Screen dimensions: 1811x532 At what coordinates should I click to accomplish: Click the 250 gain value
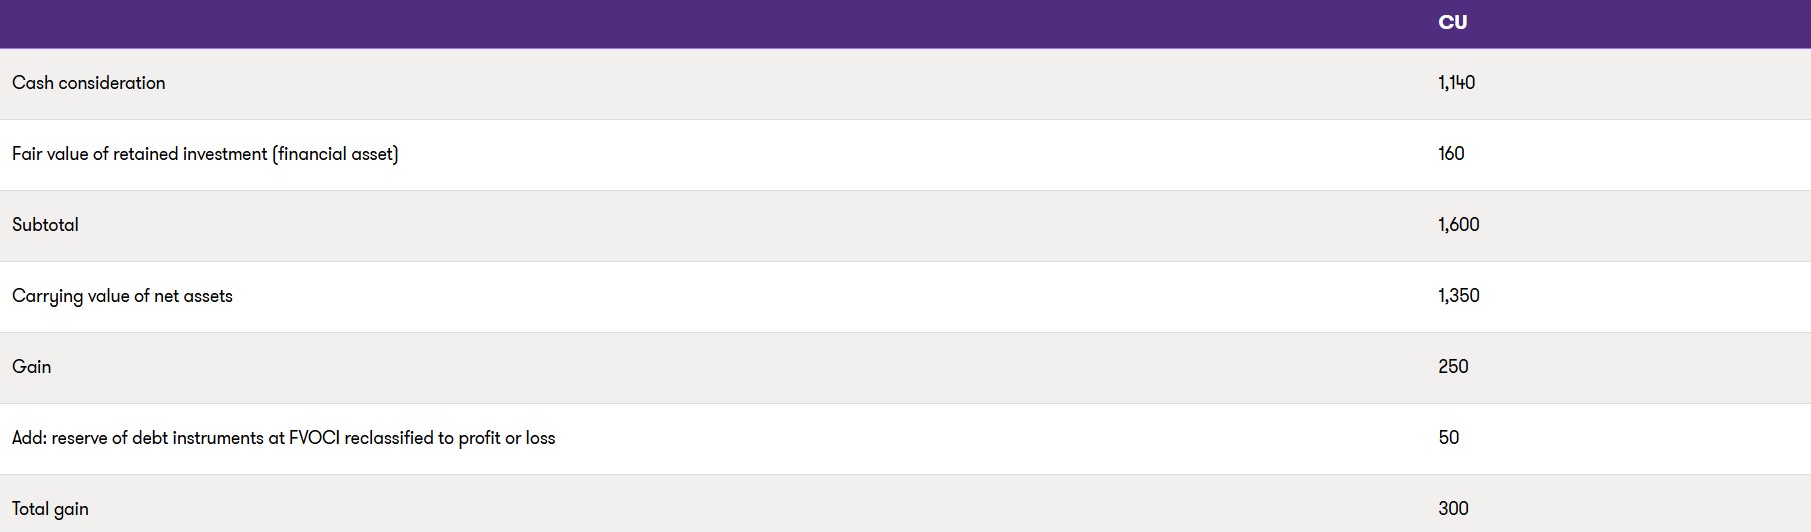(1453, 367)
